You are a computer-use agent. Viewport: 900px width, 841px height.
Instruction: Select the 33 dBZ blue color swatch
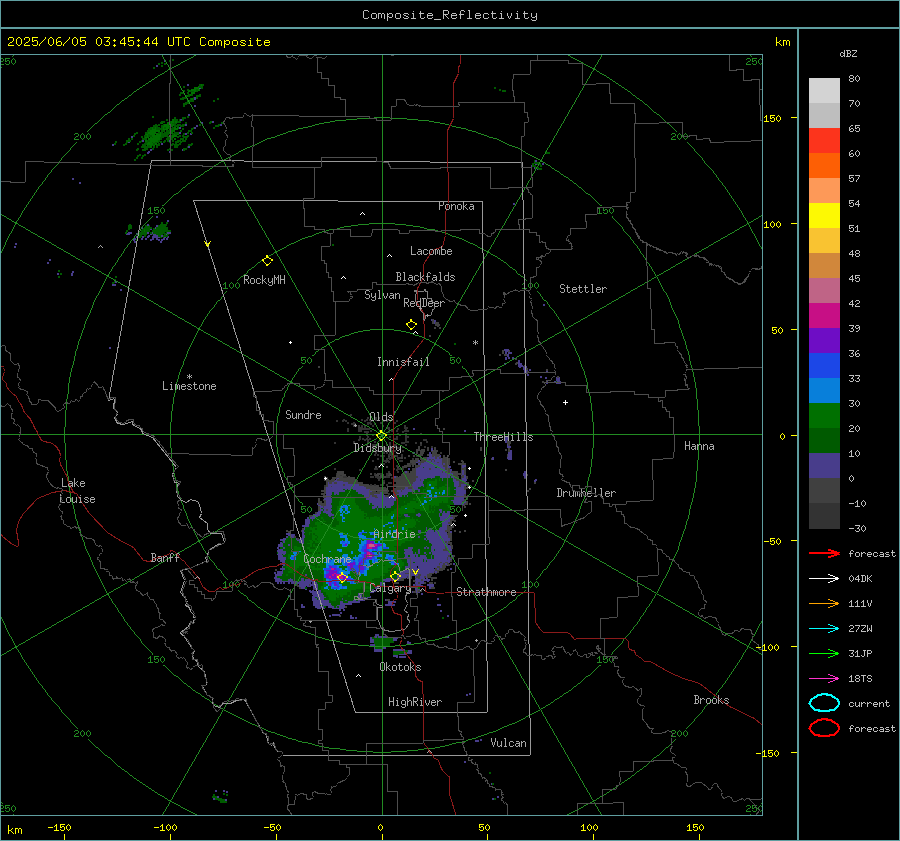[x=824, y=390]
